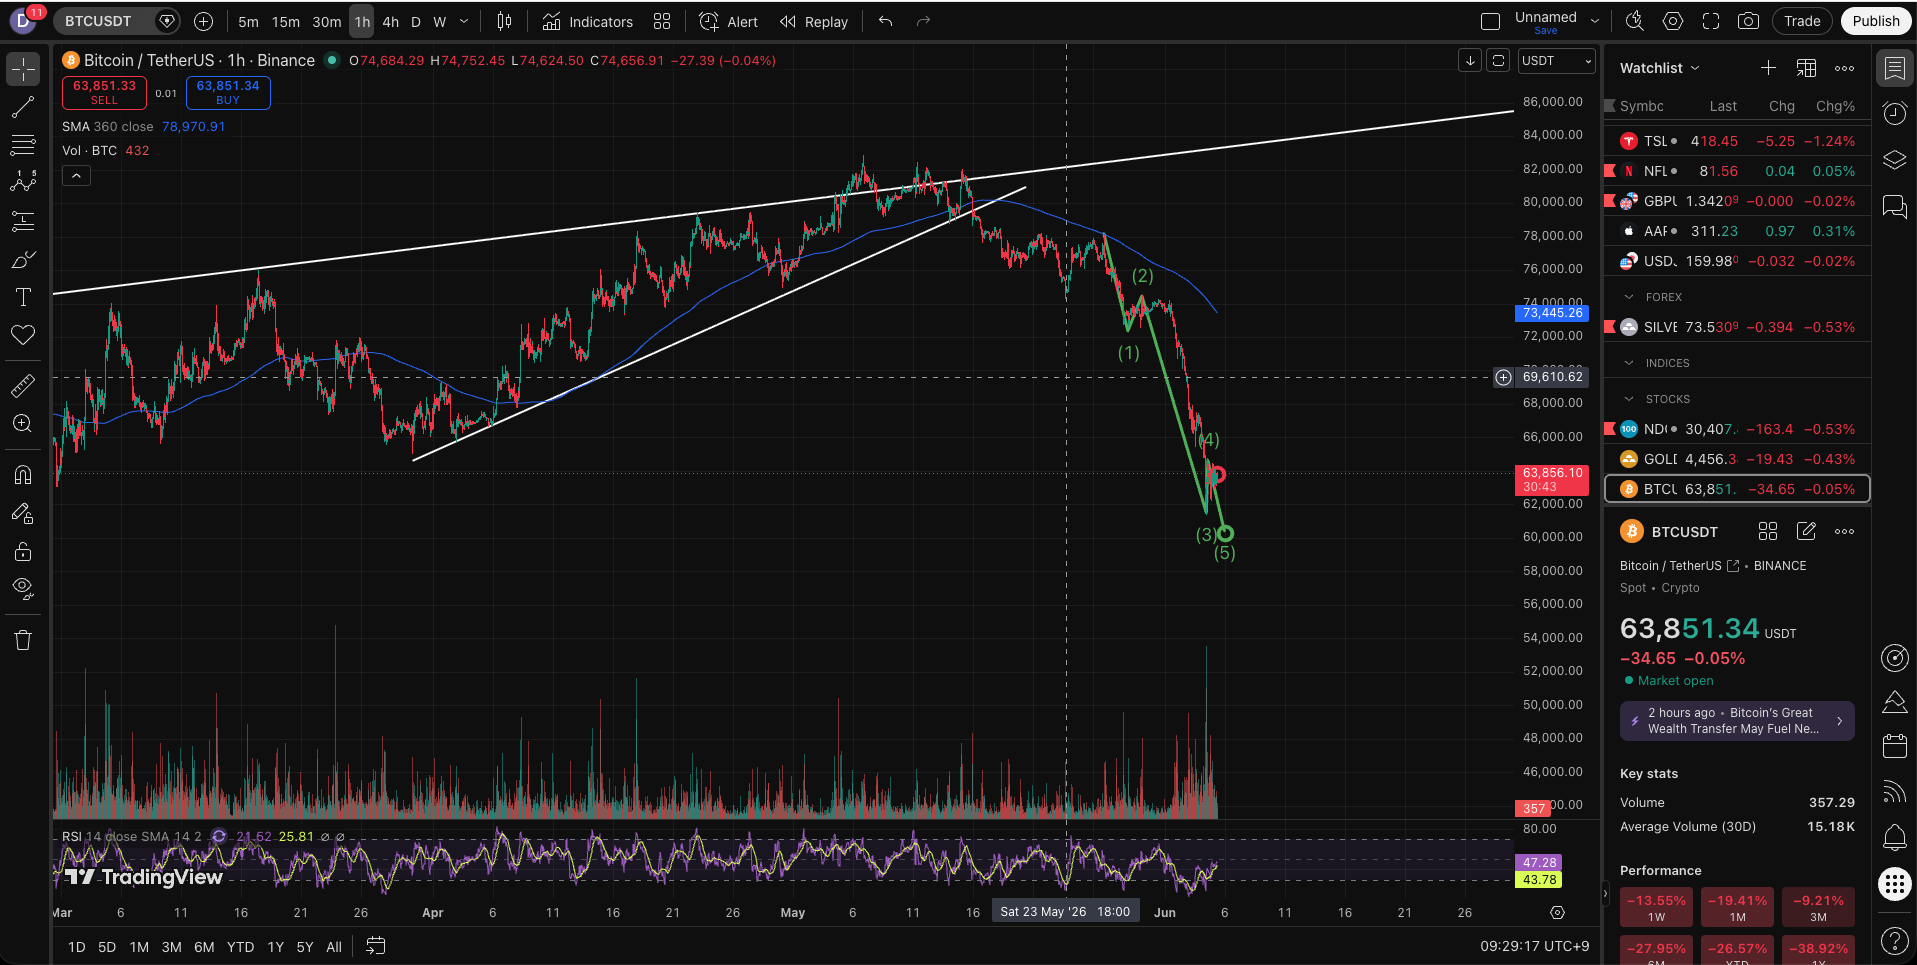The width and height of the screenshot is (1917, 965).
Task: Open the Trade panel
Action: (1802, 21)
